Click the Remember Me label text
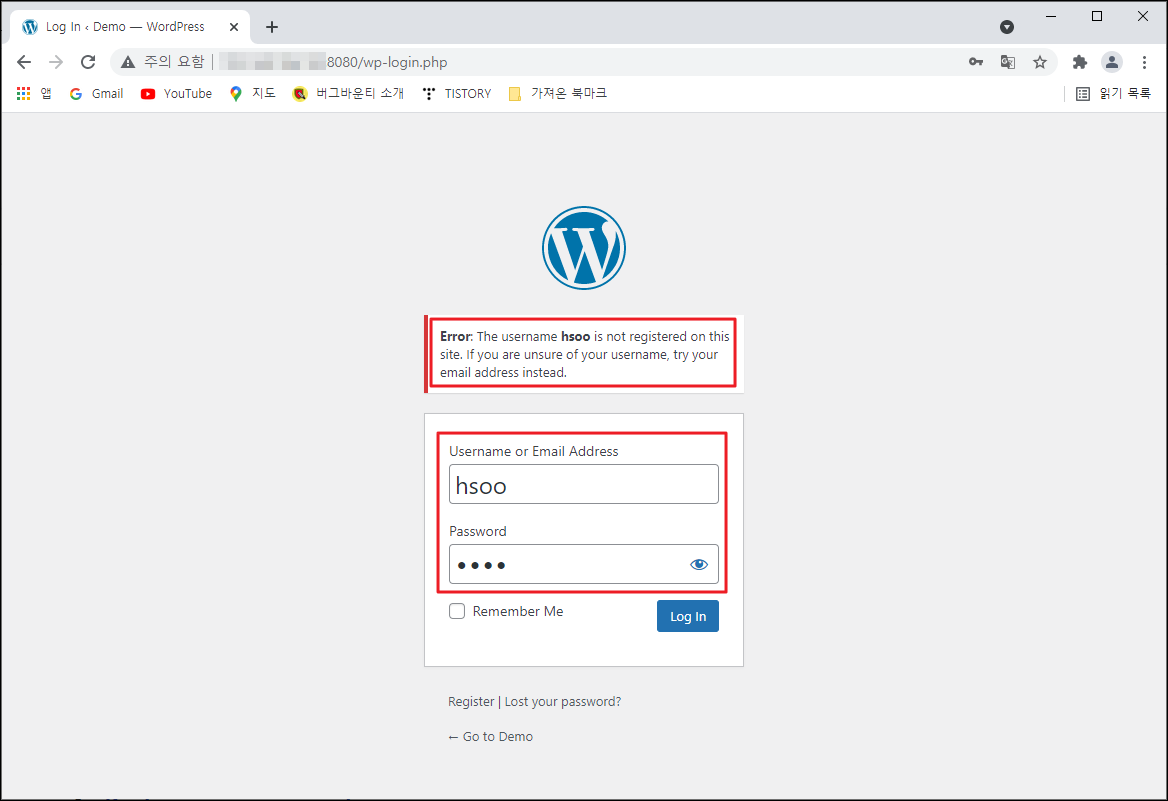 coord(518,611)
